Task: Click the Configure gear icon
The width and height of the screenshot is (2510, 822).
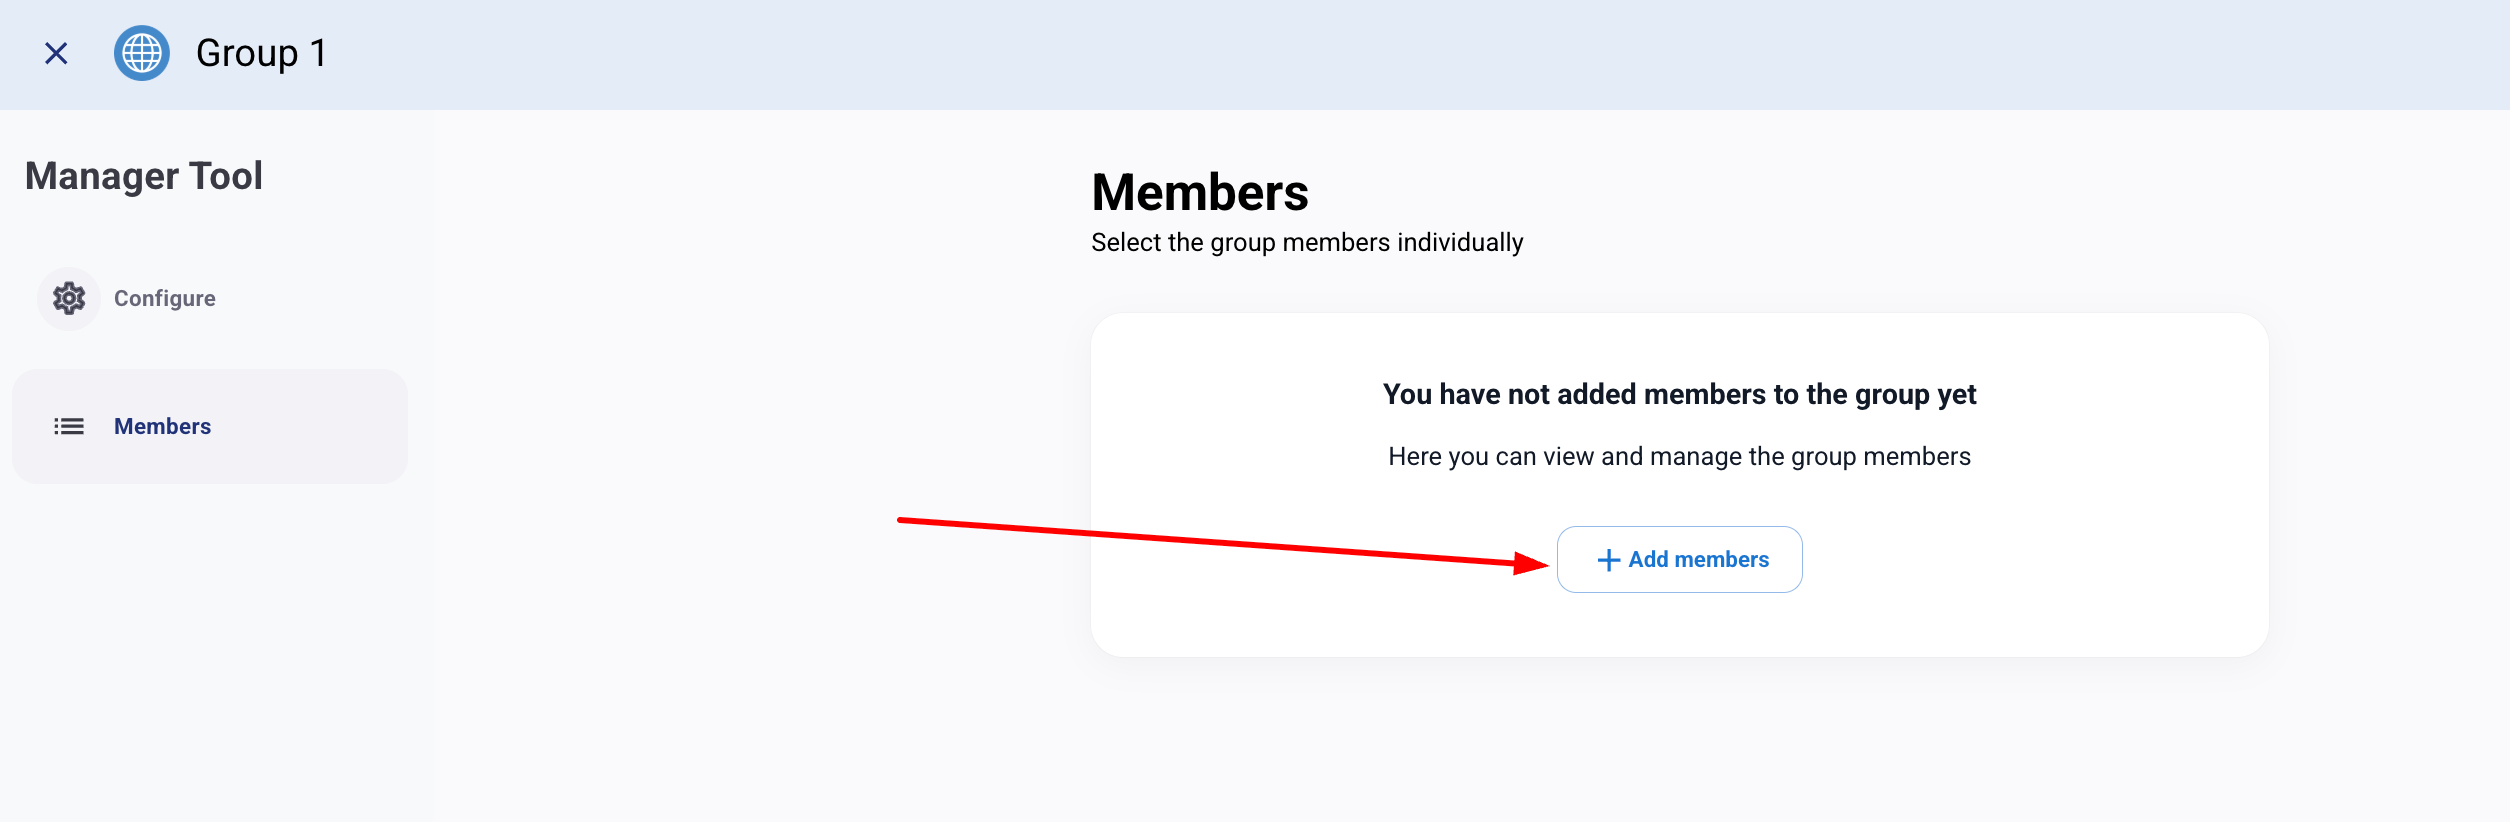Action: tap(69, 298)
